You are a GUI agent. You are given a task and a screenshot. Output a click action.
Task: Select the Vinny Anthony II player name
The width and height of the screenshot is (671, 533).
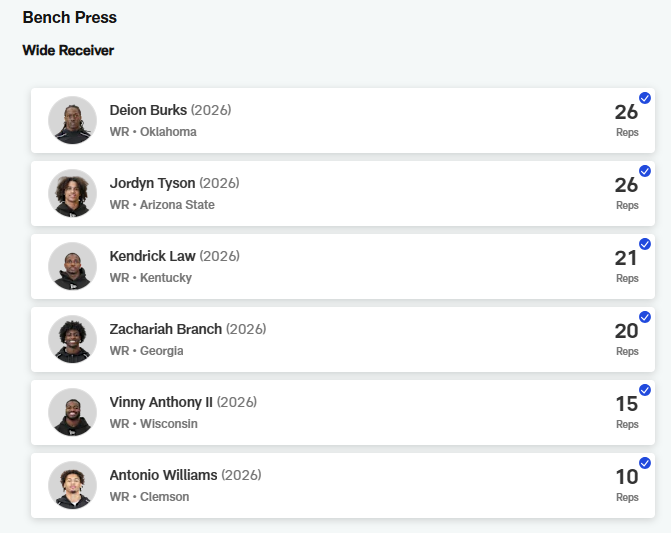[161, 403]
